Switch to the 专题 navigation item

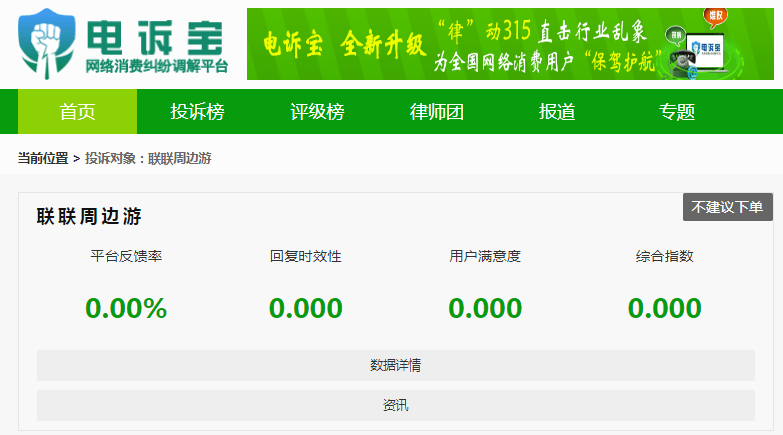677,111
